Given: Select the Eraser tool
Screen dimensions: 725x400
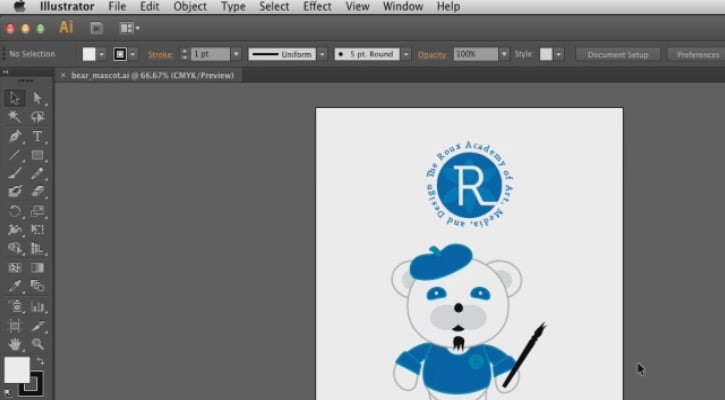Looking at the screenshot, I should point(37,191).
